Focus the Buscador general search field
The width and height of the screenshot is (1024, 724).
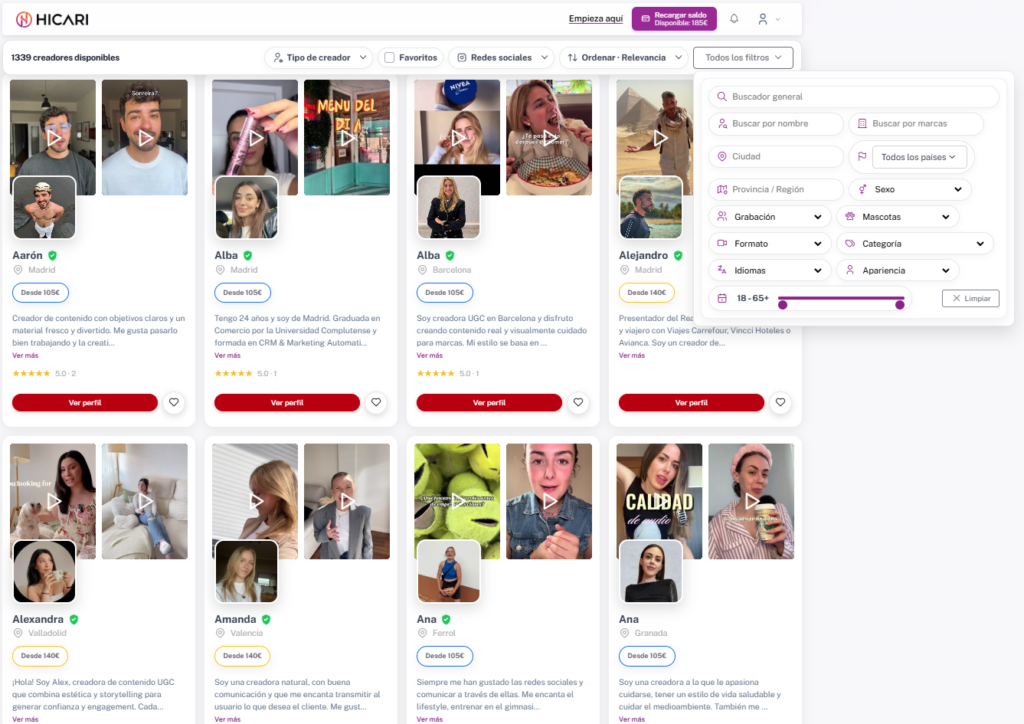(x=854, y=97)
